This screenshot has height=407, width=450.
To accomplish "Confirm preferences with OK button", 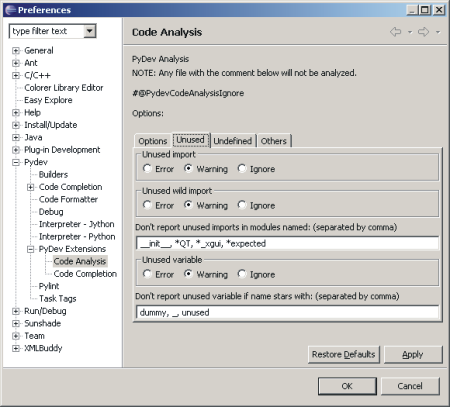I will click(347, 386).
